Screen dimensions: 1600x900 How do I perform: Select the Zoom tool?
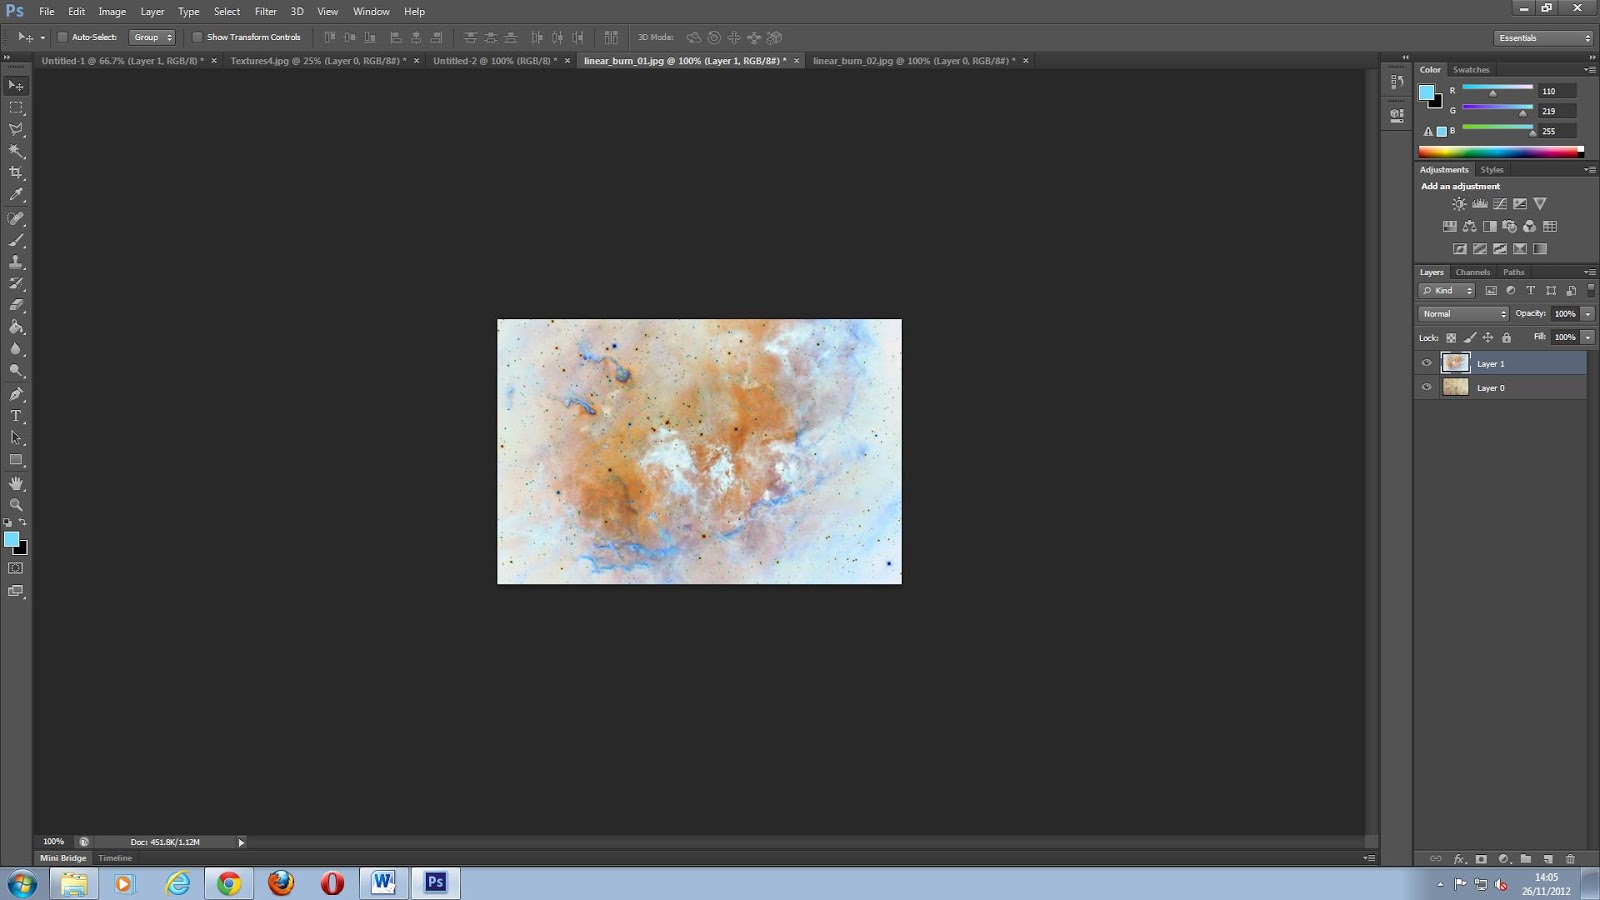tap(16, 505)
